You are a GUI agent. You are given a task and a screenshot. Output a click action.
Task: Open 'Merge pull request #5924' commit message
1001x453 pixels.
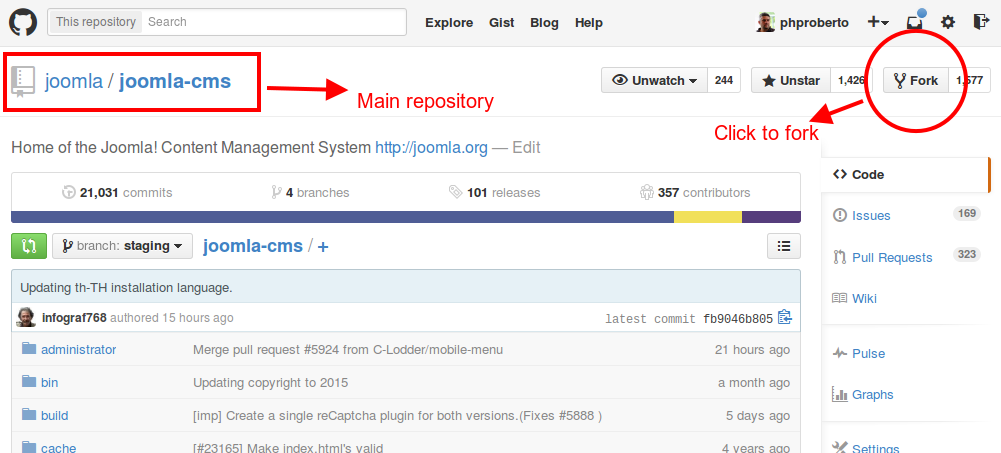pyautogui.click(x=348, y=350)
